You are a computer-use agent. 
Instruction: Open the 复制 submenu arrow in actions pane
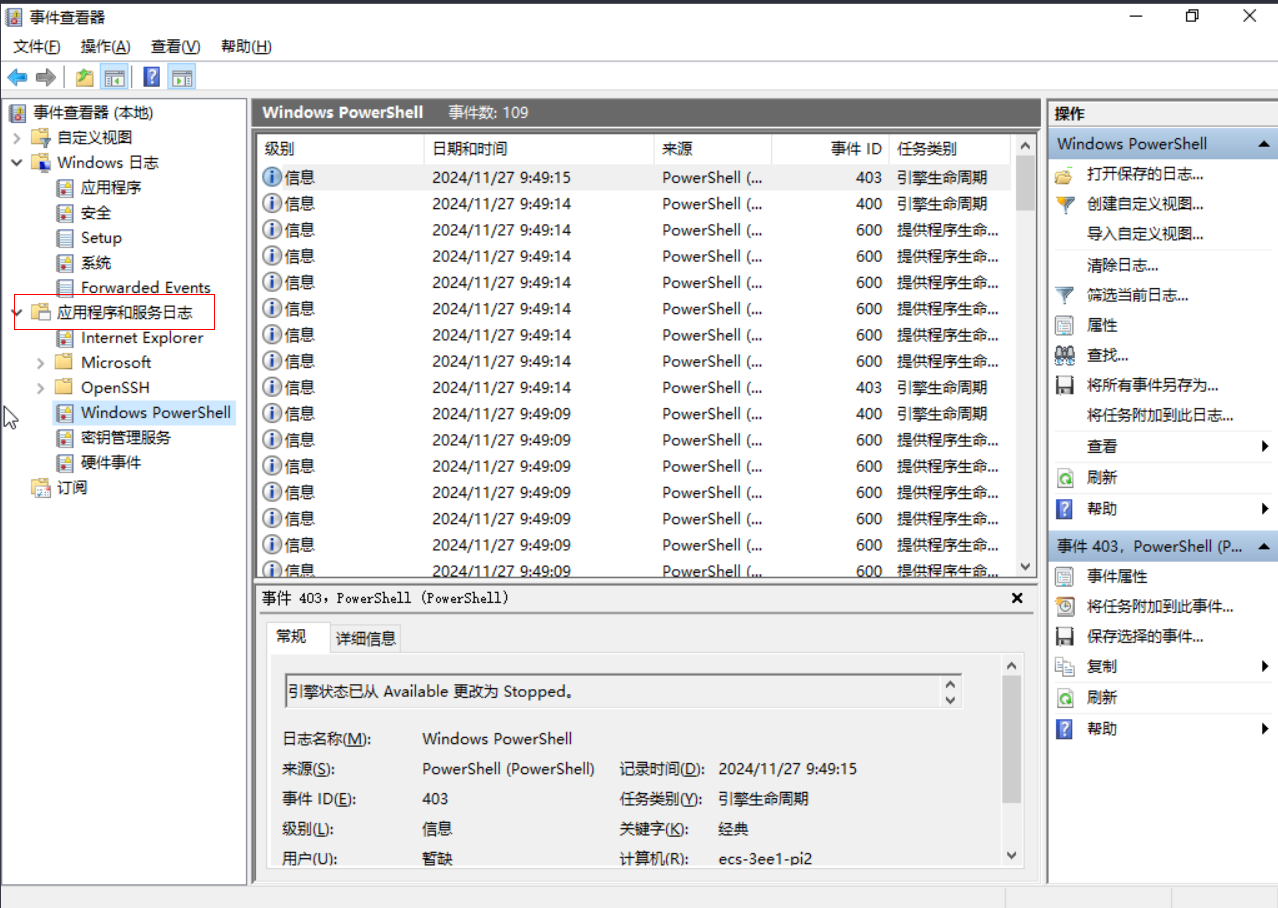pos(1266,666)
